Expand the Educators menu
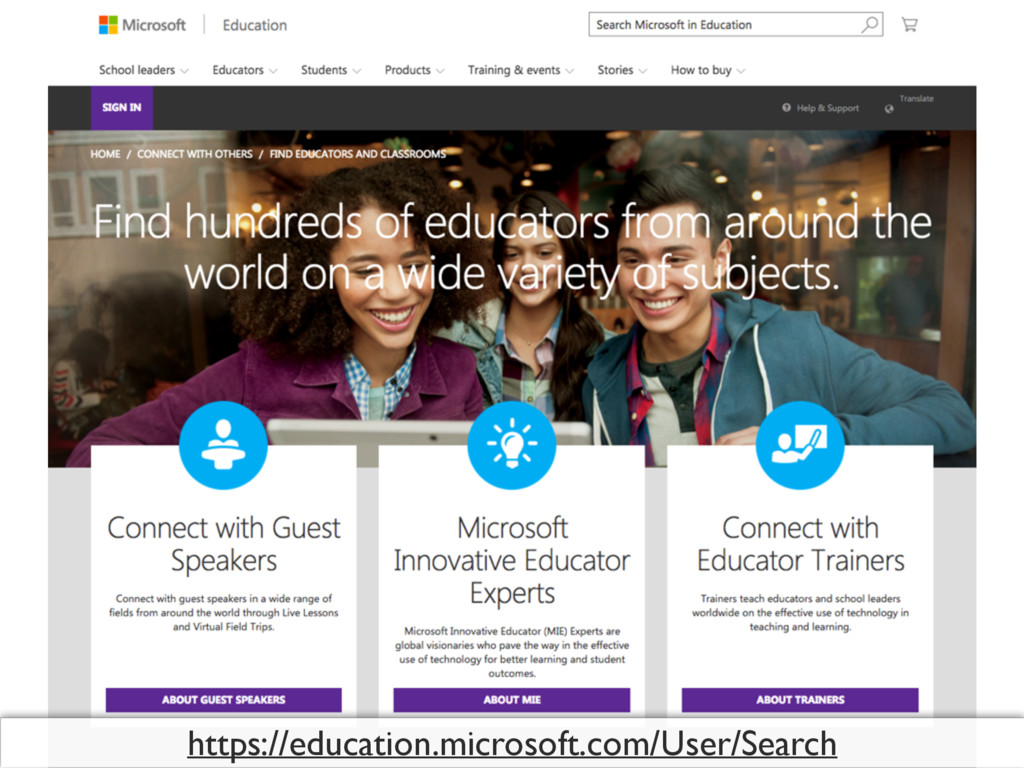The image size is (1024, 768). pyautogui.click(x=244, y=70)
